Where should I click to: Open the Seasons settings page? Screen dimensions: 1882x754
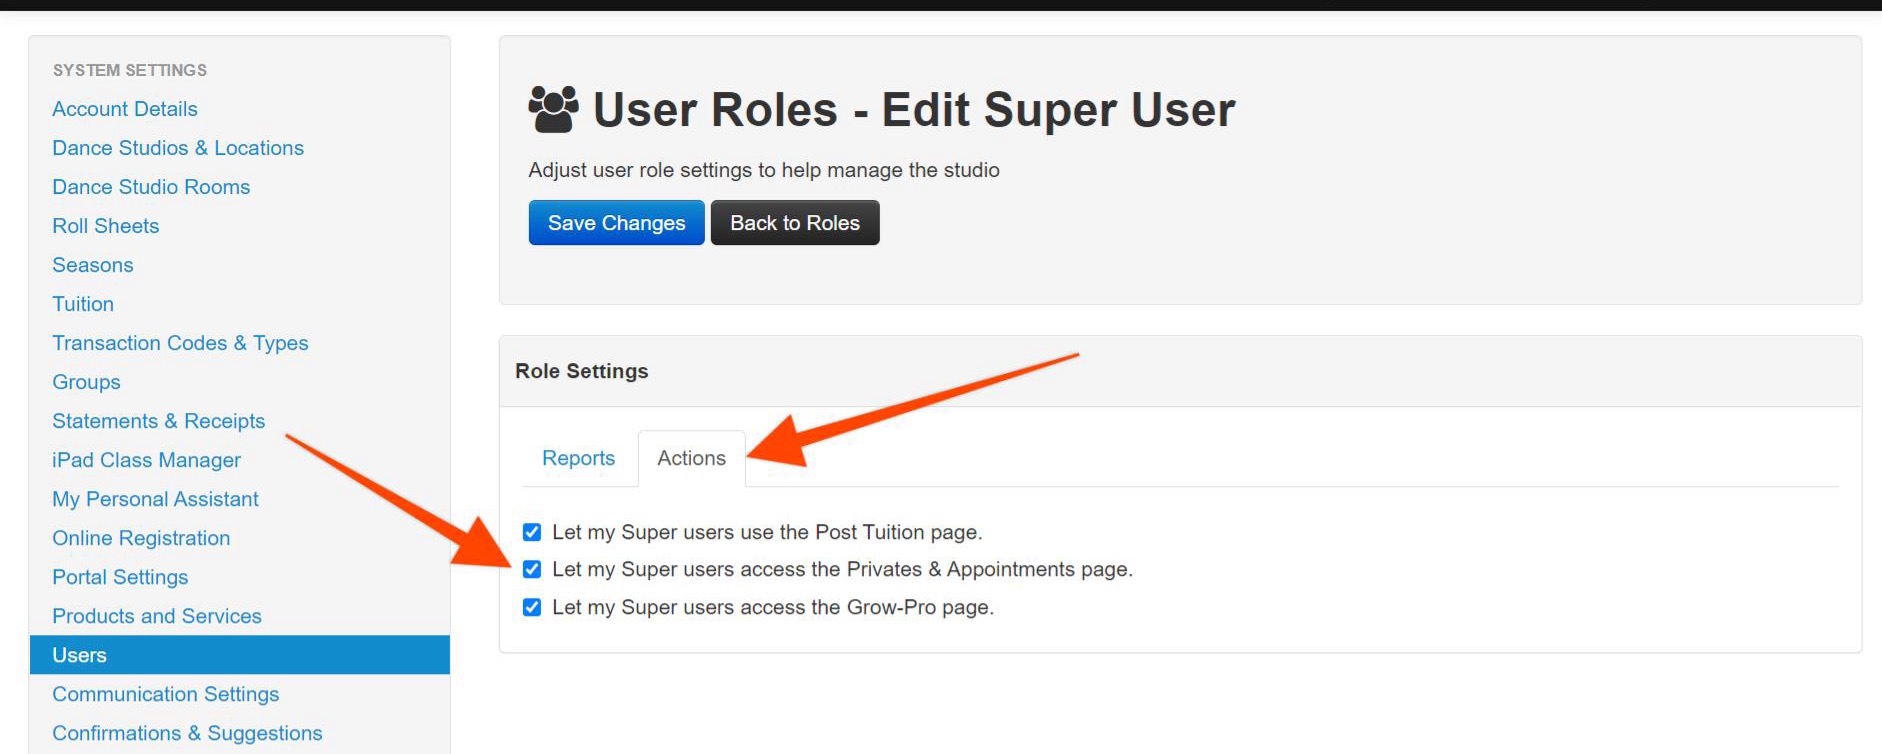93,265
